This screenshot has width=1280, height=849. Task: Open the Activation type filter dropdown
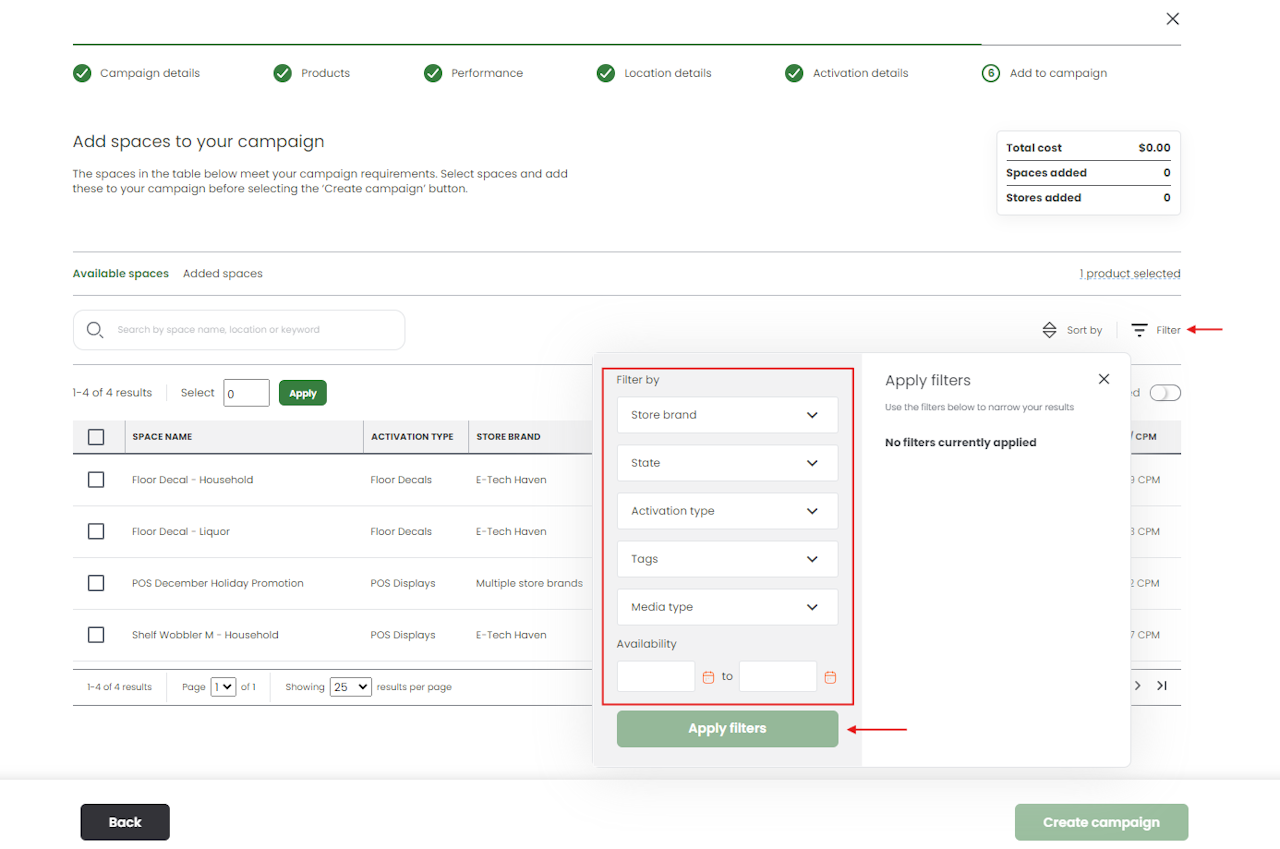pos(727,511)
